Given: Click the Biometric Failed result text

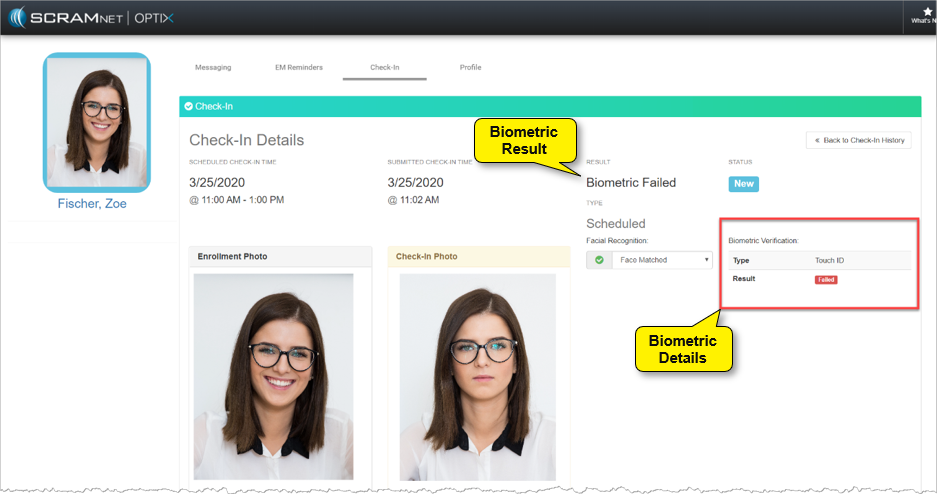Looking at the screenshot, I should (x=630, y=182).
